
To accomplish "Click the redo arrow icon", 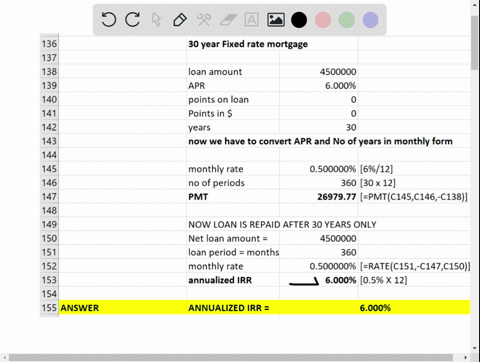I will tap(132, 19).
